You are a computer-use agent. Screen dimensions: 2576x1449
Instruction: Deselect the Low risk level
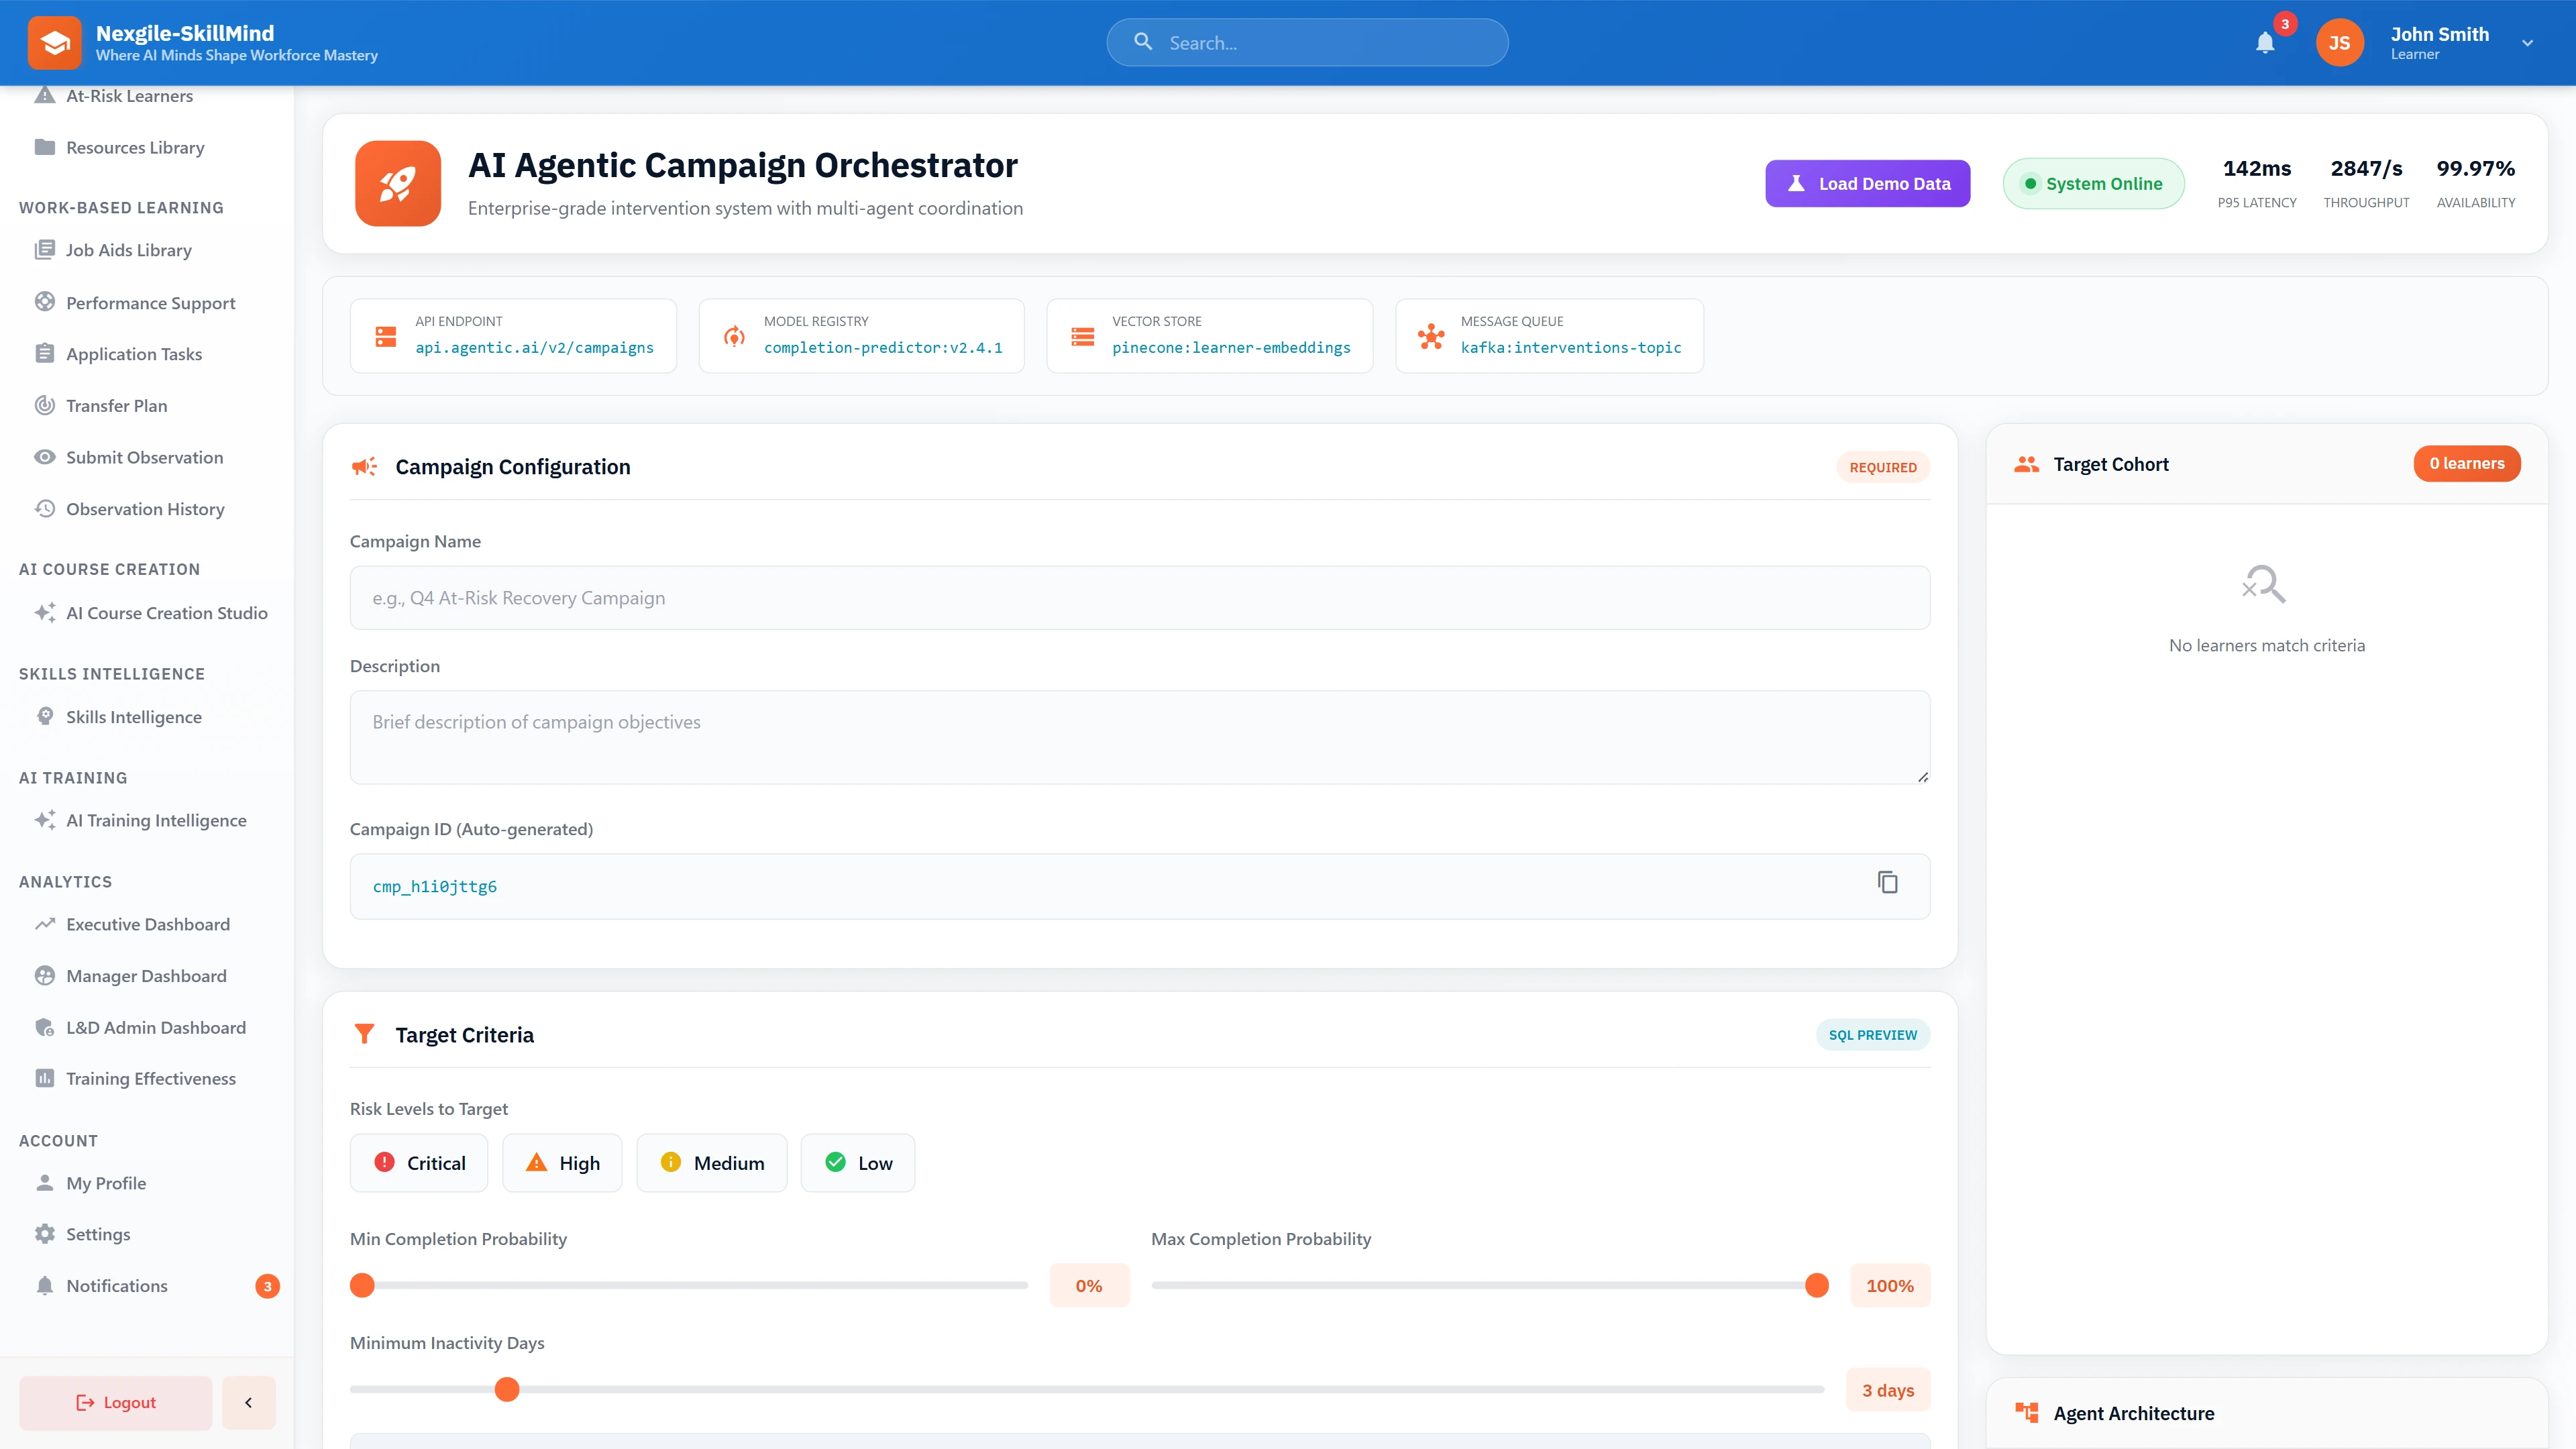tap(857, 1162)
